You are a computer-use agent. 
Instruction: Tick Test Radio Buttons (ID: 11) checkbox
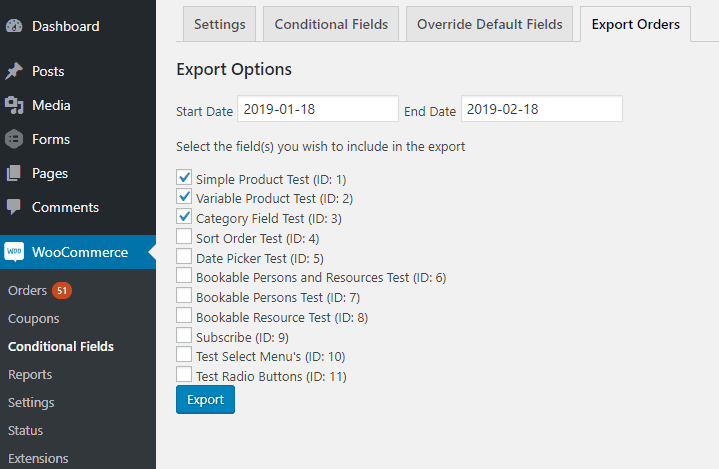(184, 374)
